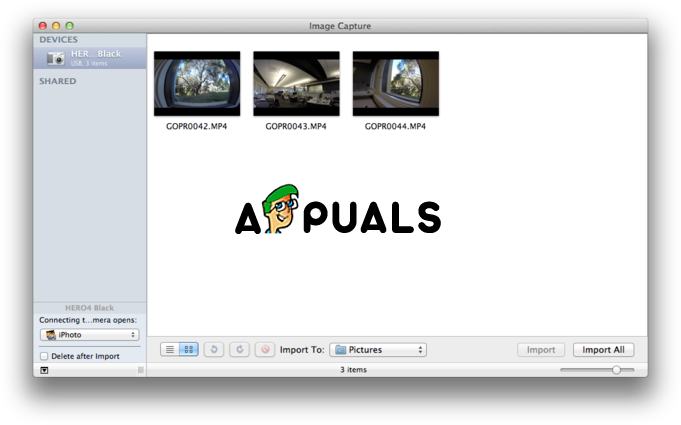This screenshot has width=681, height=425.
Task: Adjust the thumbnail size slider
Action: [x=616, y=370]
